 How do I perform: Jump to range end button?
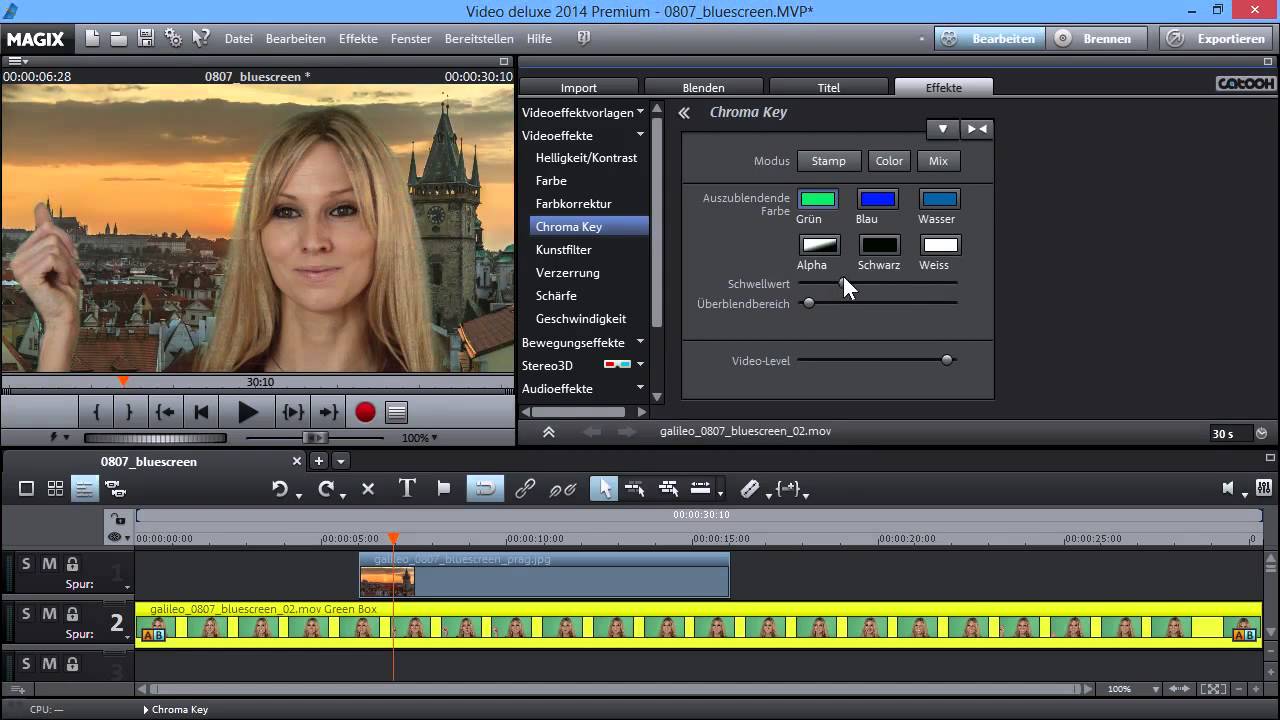tap(328, 412)
